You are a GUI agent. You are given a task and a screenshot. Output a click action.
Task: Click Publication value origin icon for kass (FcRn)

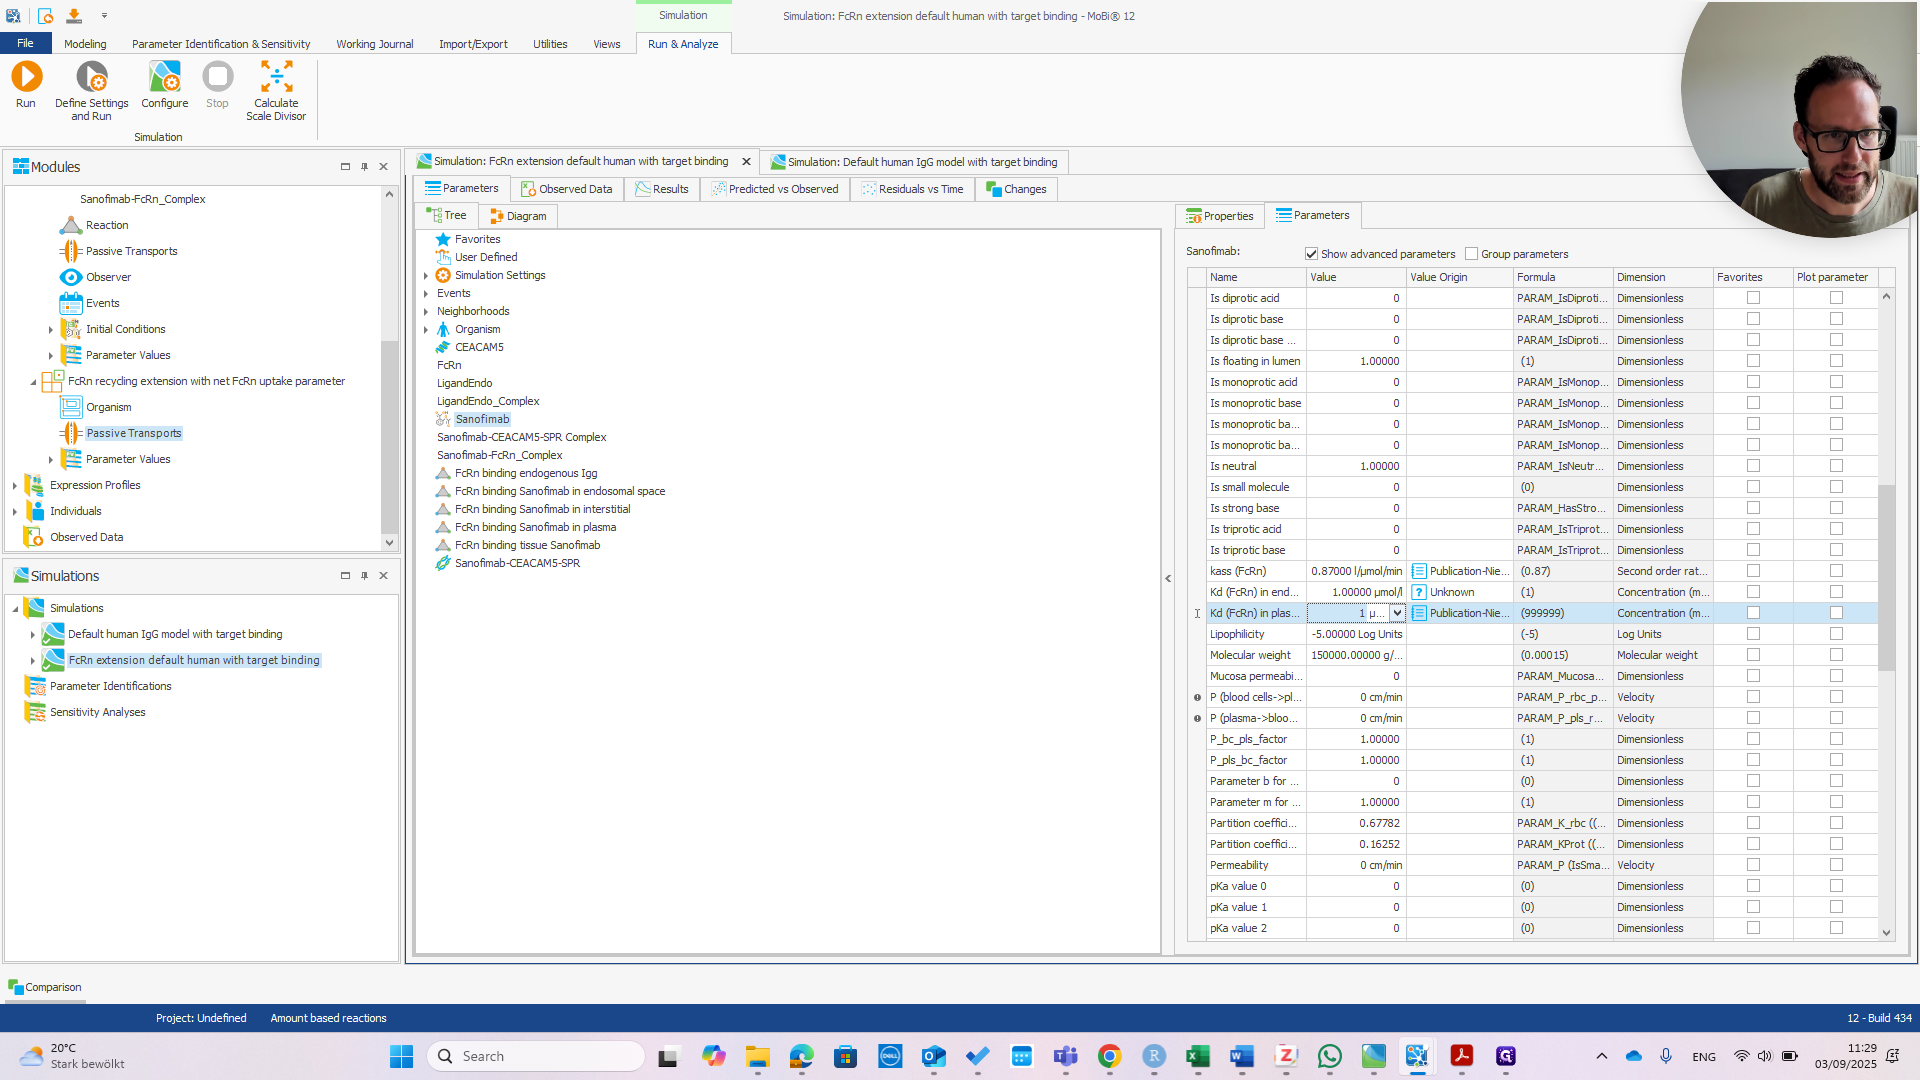click(x=1418, y=571)
